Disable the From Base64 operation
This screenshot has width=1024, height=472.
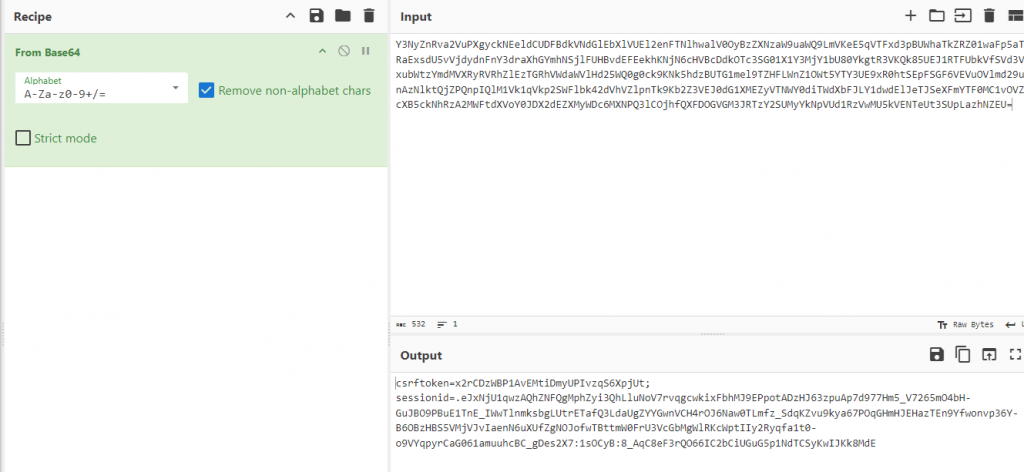[344, 51]
